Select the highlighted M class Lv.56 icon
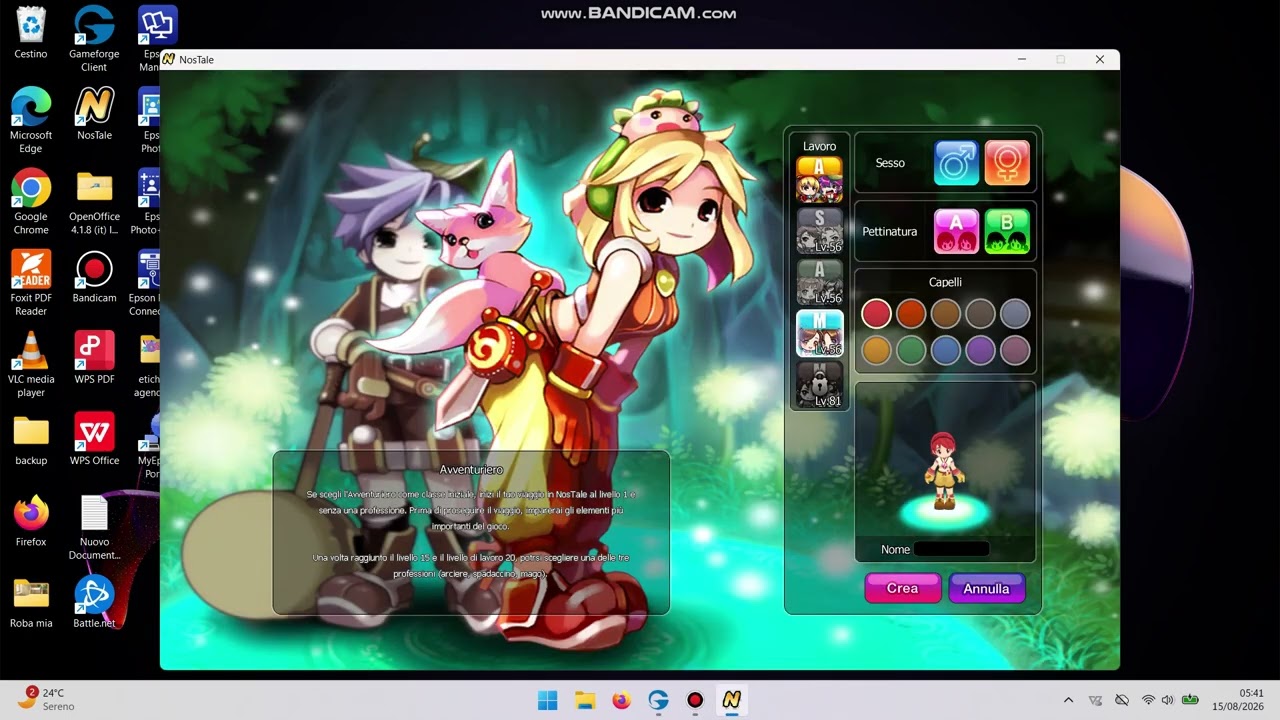The width and height of the screenshot is (1280, 720). (x=819, y=333)
